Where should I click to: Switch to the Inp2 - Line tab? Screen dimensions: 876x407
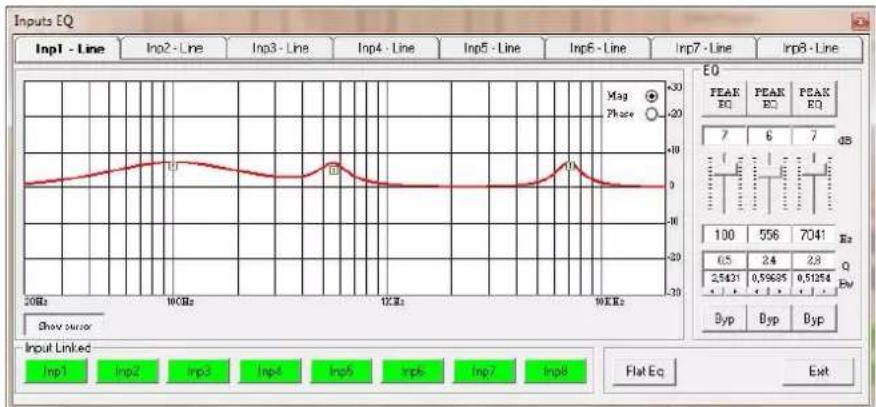tap(175, 49)
